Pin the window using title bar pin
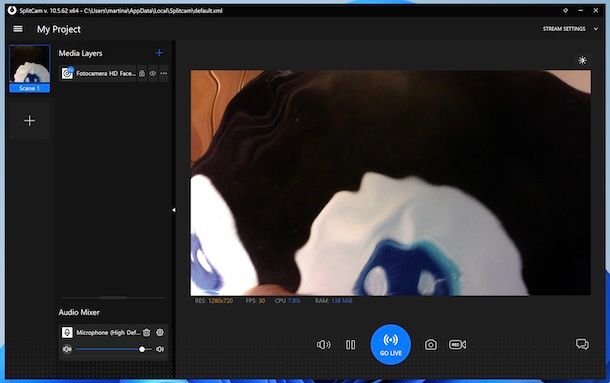Viewport: 610px width, 383px height. pos(566,11)
